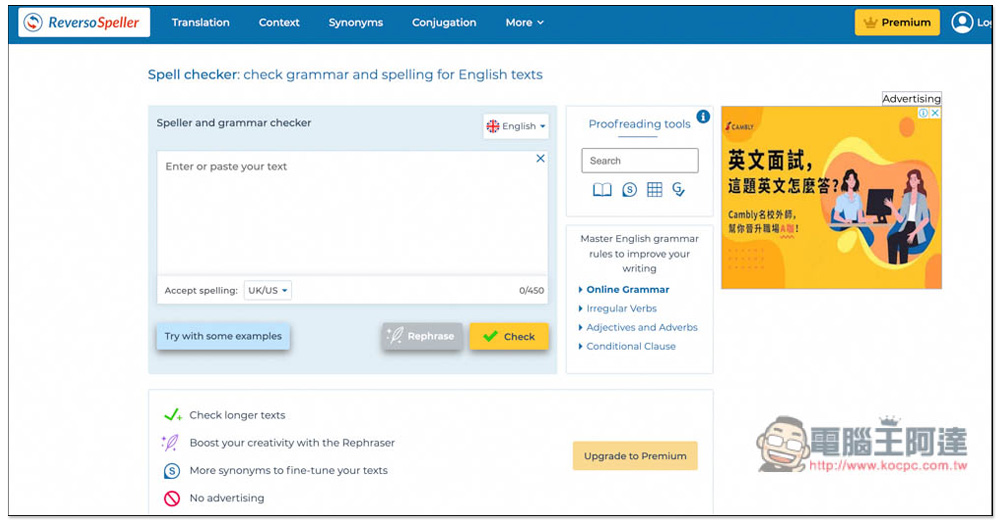Screen dimensions: 1000x522
Task: Click the Rephrase button
Action: pyautogui.click(x=422, y=336)
